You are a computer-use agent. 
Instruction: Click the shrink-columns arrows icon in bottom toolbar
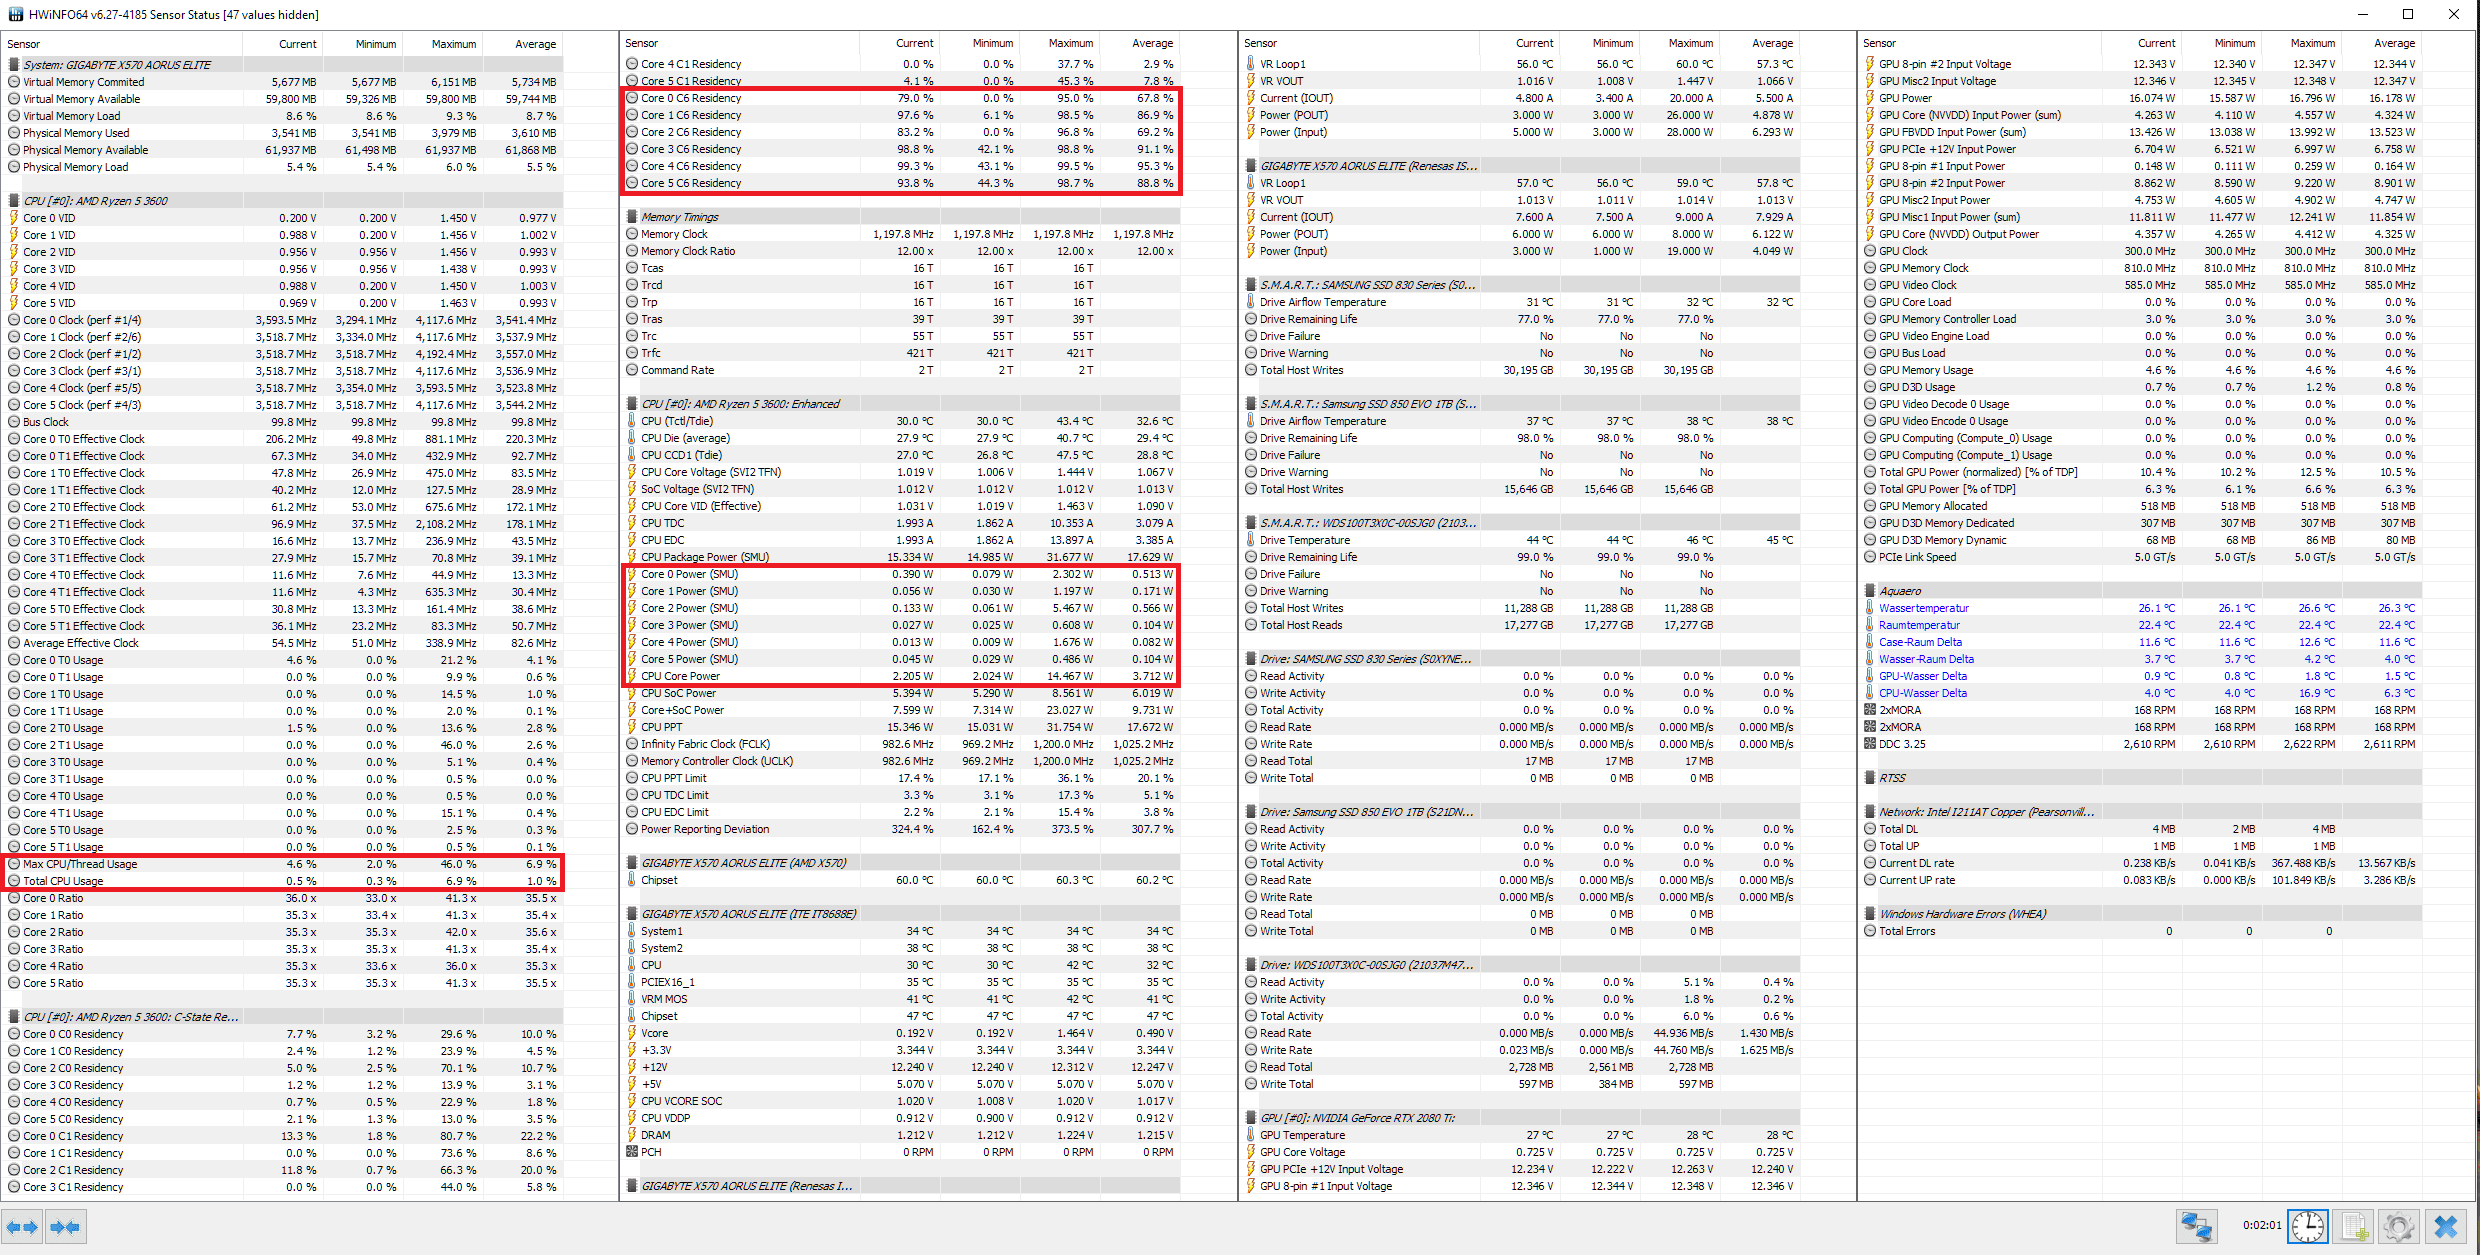click(x=65, y=1227)
